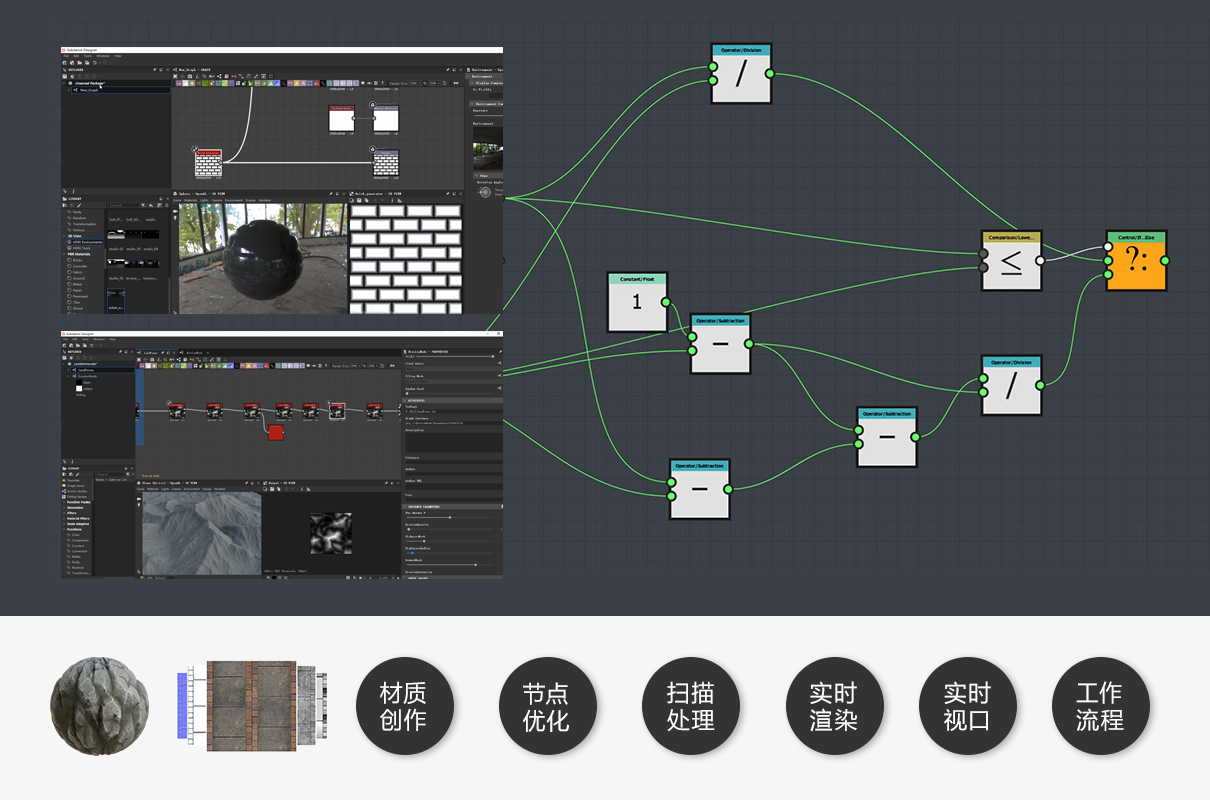
Task: Expand Filters category in bottom window library
Action: click(x=64, y=513)
